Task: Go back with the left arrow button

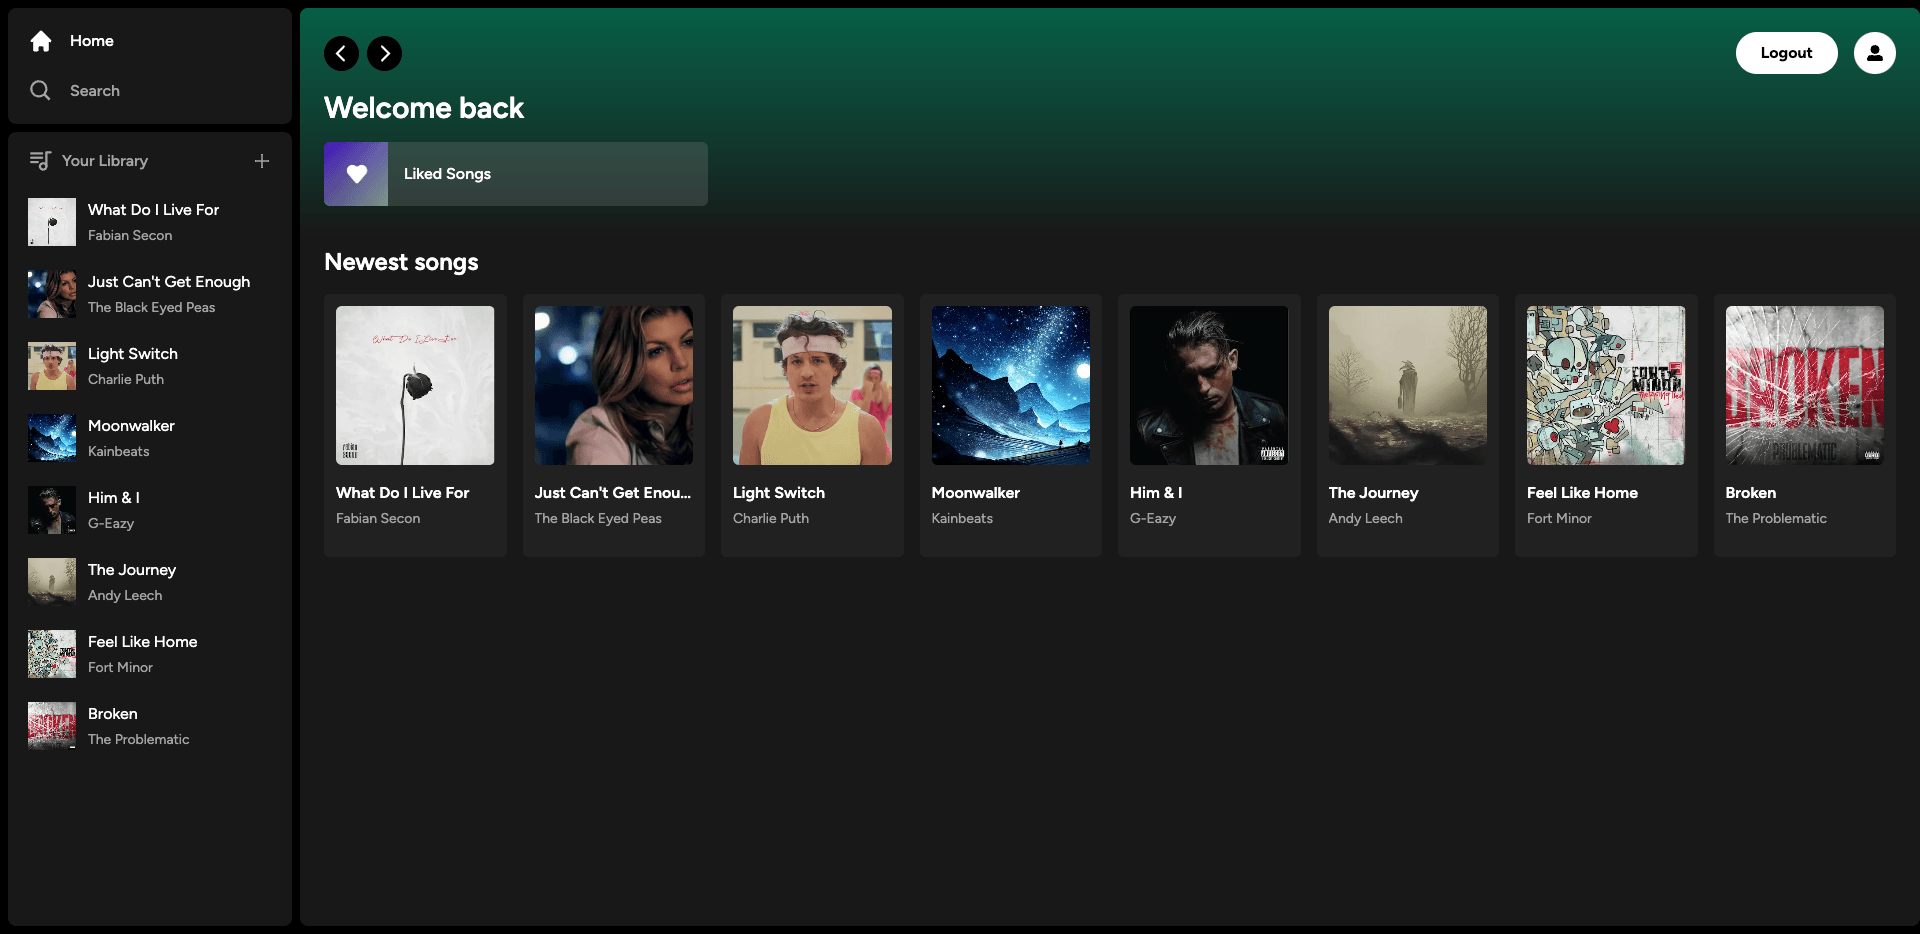Action: click(341, 53)
